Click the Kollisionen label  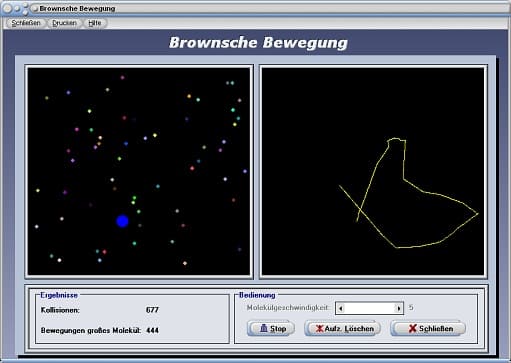pyautogui.click(x=60, y=310)
